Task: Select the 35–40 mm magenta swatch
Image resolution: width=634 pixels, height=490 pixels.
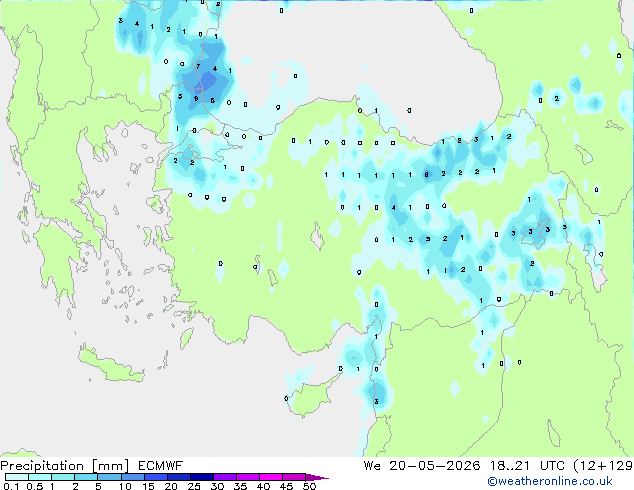Action: tap(248, 477)
